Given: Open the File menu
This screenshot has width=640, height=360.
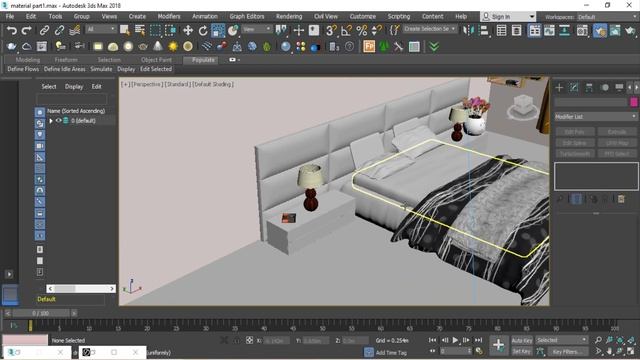Looking at the screenshot, I should [10, 16].
